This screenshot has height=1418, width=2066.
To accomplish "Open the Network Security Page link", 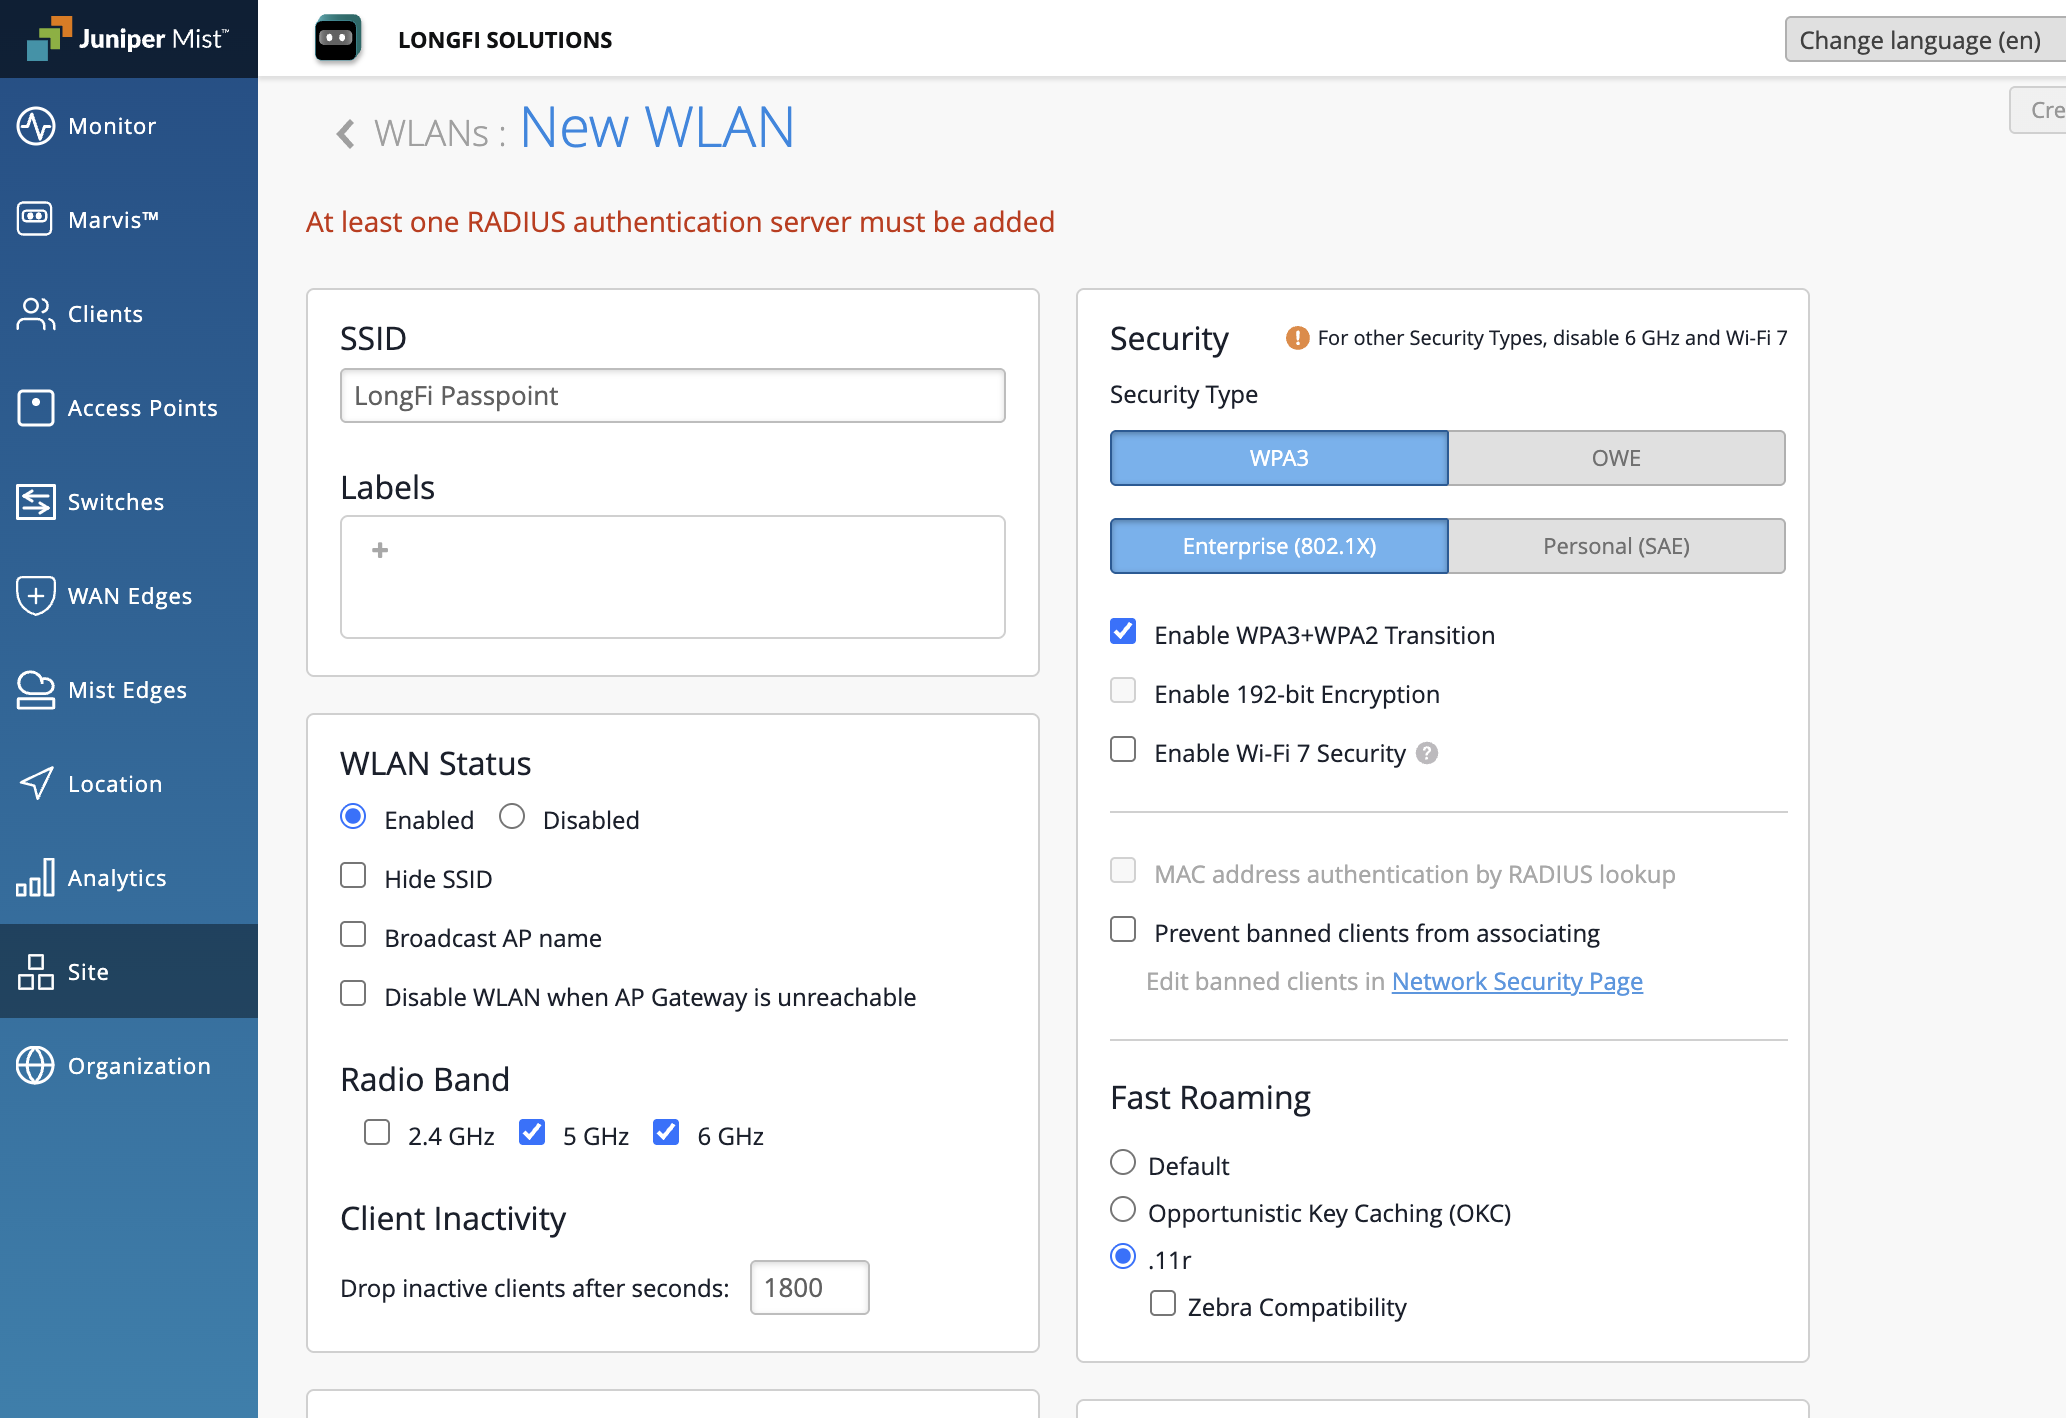I will coord(1517,982).
